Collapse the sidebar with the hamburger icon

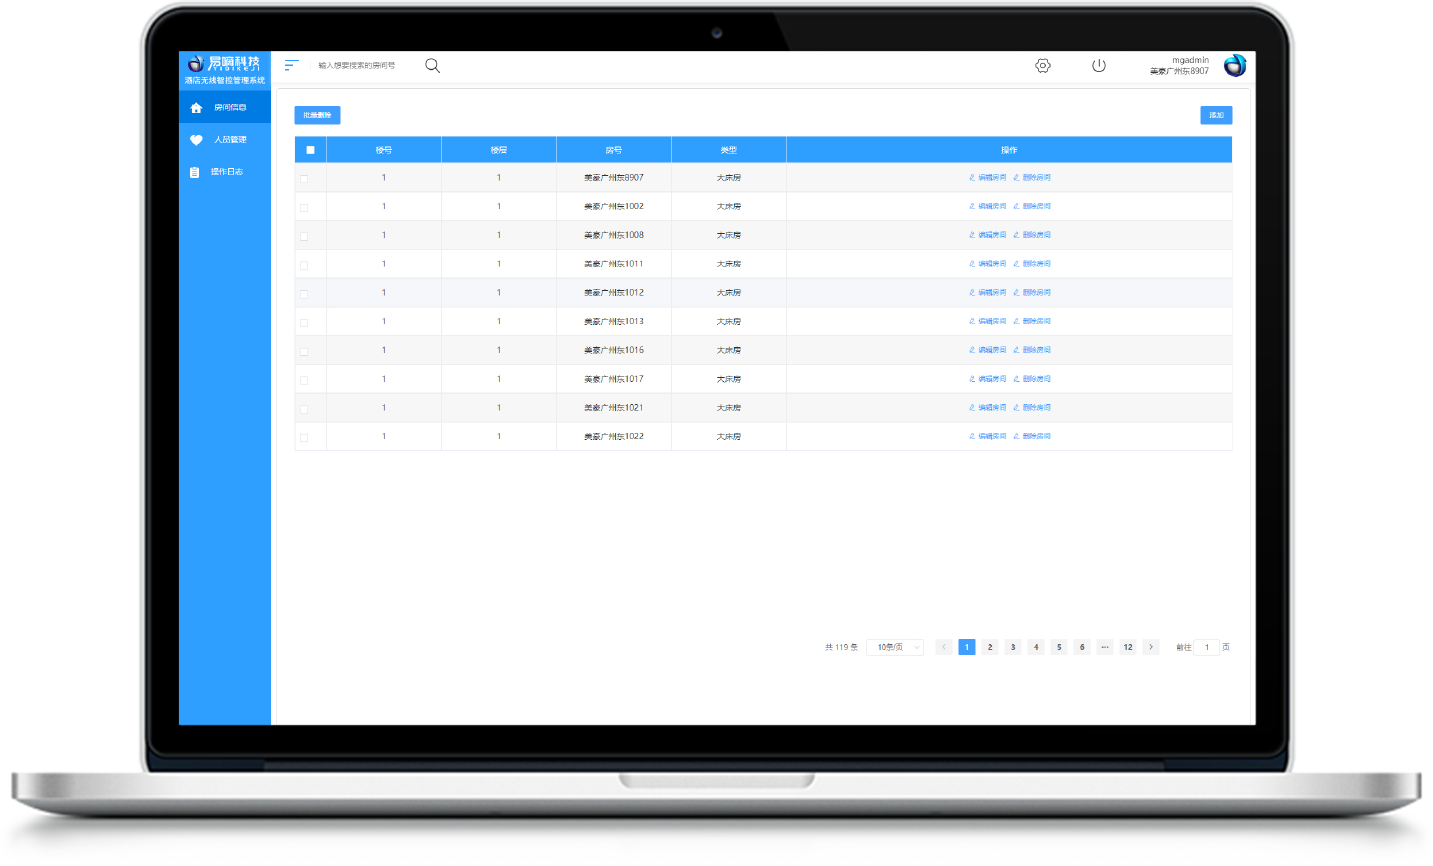point(291,65)
